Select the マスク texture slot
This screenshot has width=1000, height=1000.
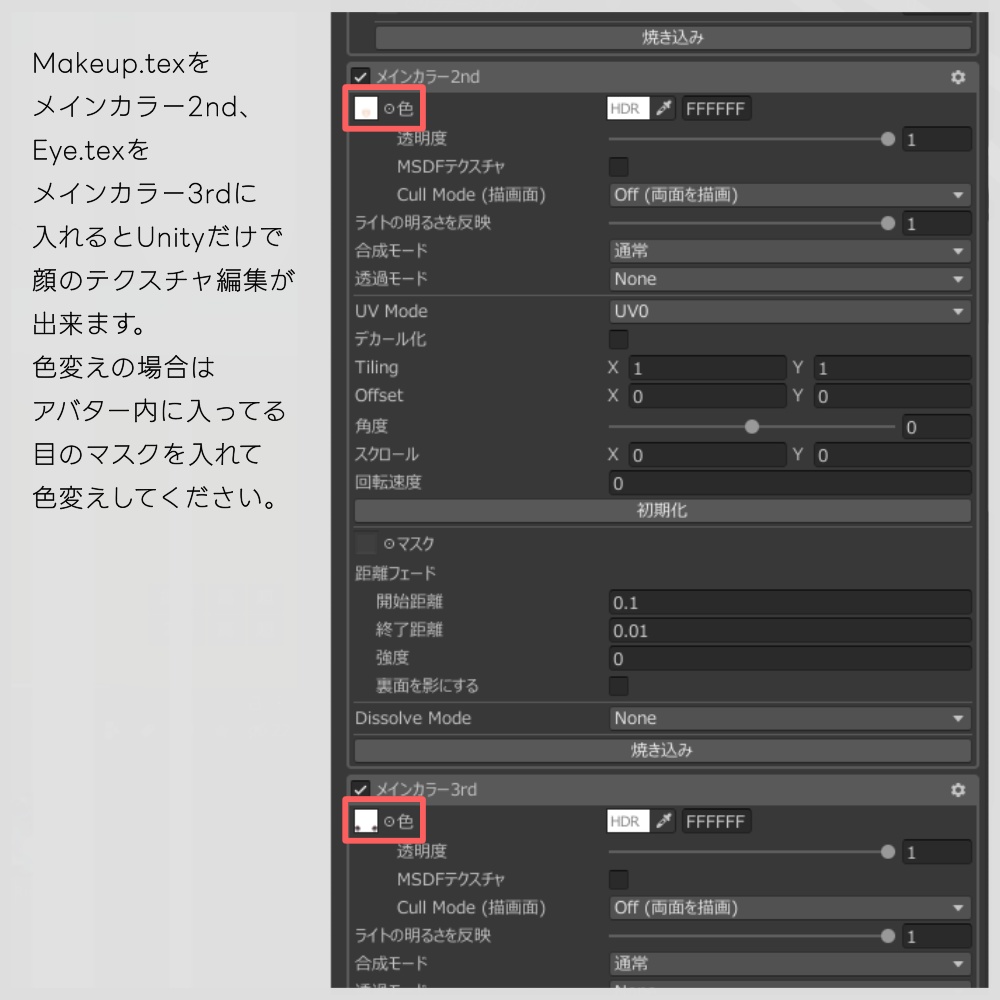pyautogui.click(x=368, y=543)
